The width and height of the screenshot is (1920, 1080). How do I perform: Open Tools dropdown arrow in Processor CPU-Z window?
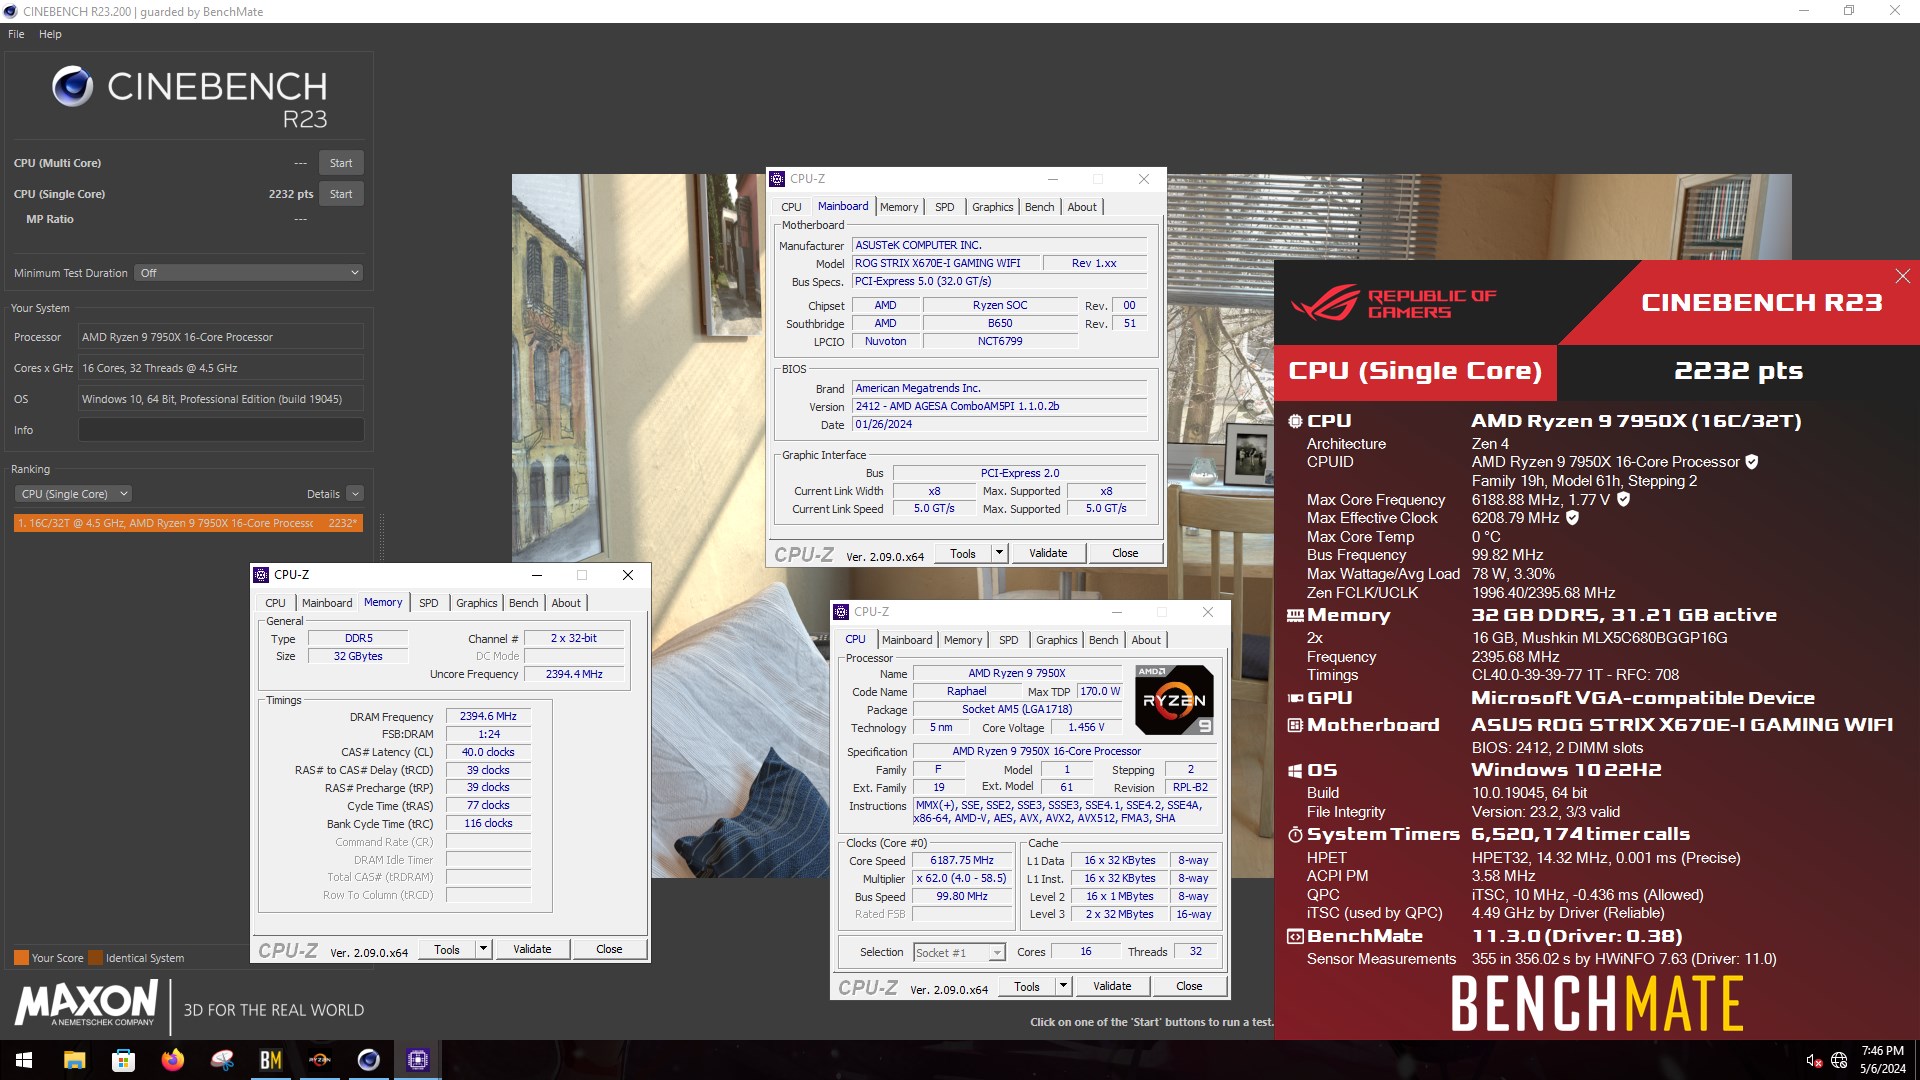coord(1063,986)
